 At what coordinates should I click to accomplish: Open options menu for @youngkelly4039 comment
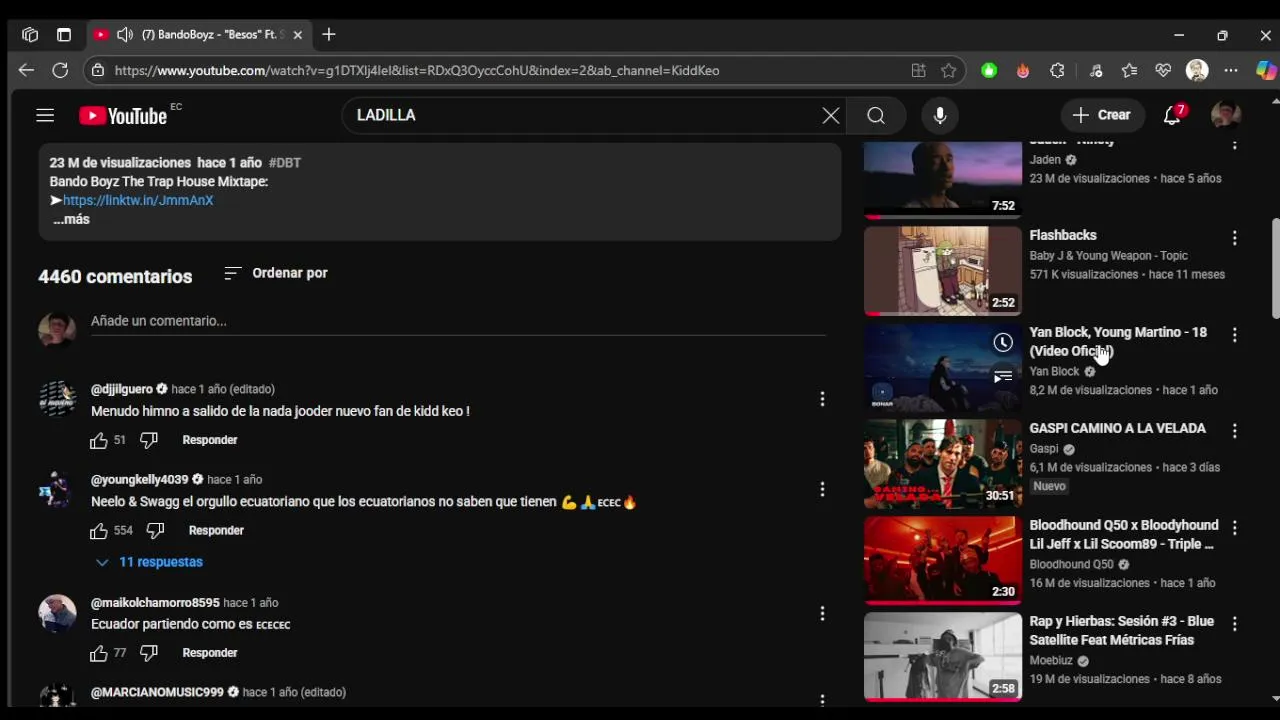[x=822, y=489]
